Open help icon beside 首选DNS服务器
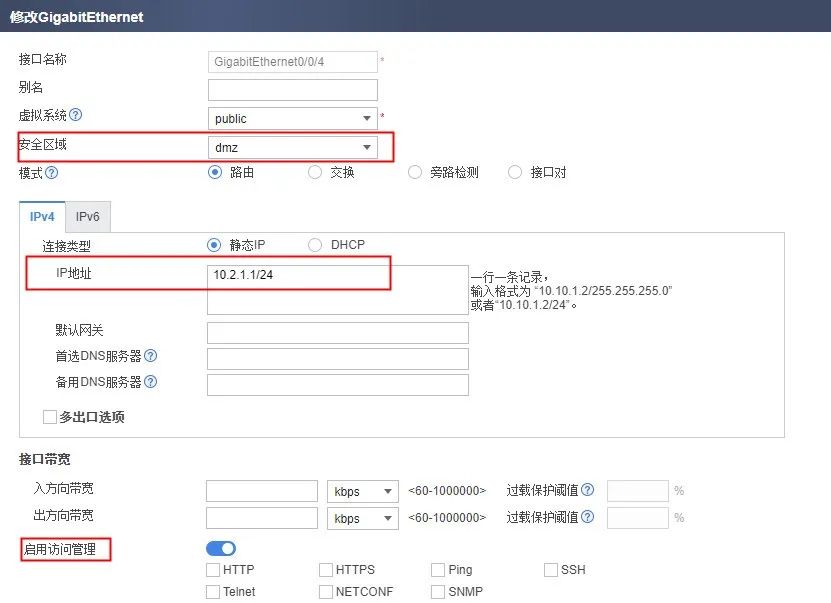 point(151,356)
